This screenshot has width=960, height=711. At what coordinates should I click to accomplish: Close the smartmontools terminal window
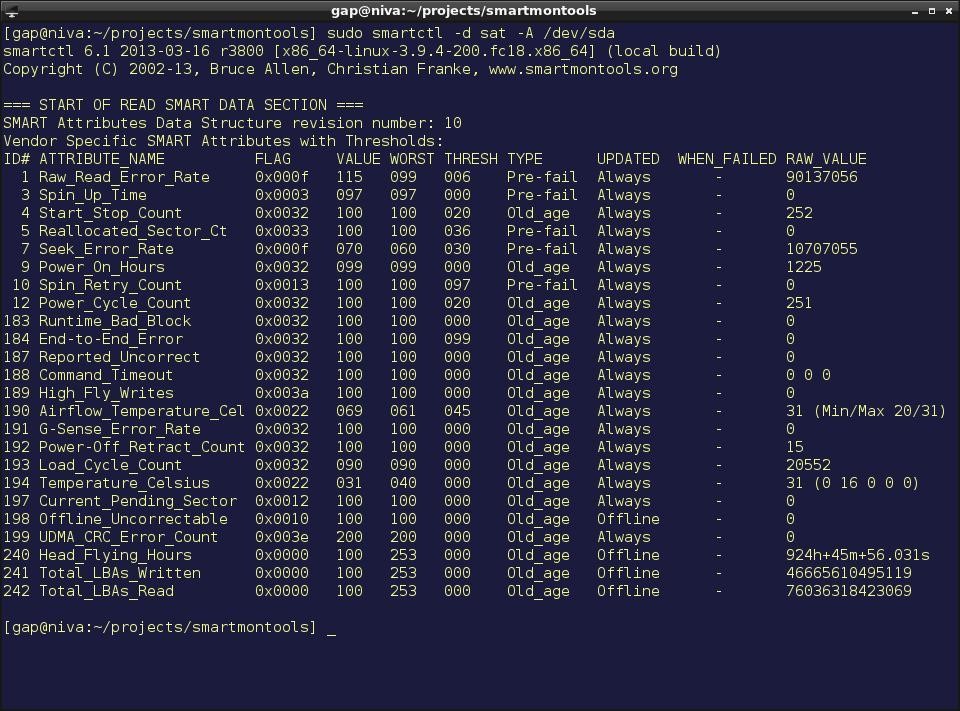pos(948,11)
